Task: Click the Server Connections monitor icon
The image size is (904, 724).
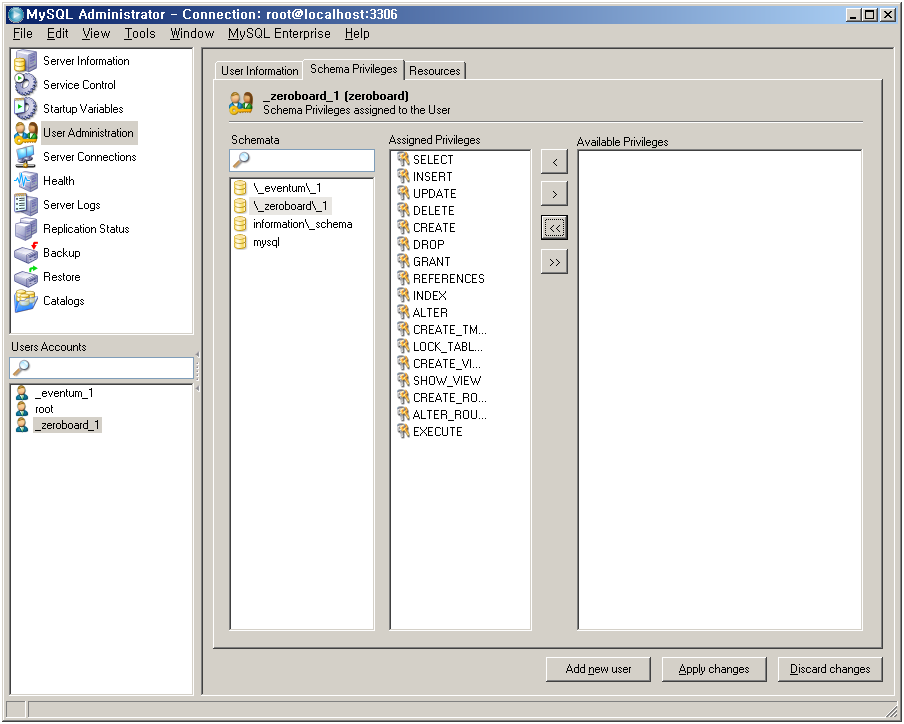Action: pos(25,157)
